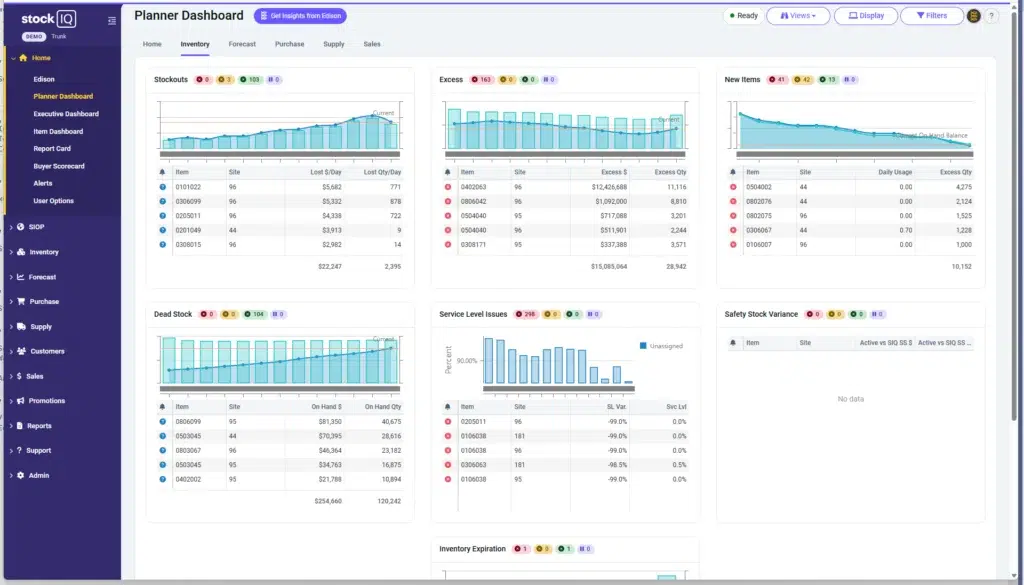
Task: Open Alerts in the sidebar
Action: pos(42,183)
